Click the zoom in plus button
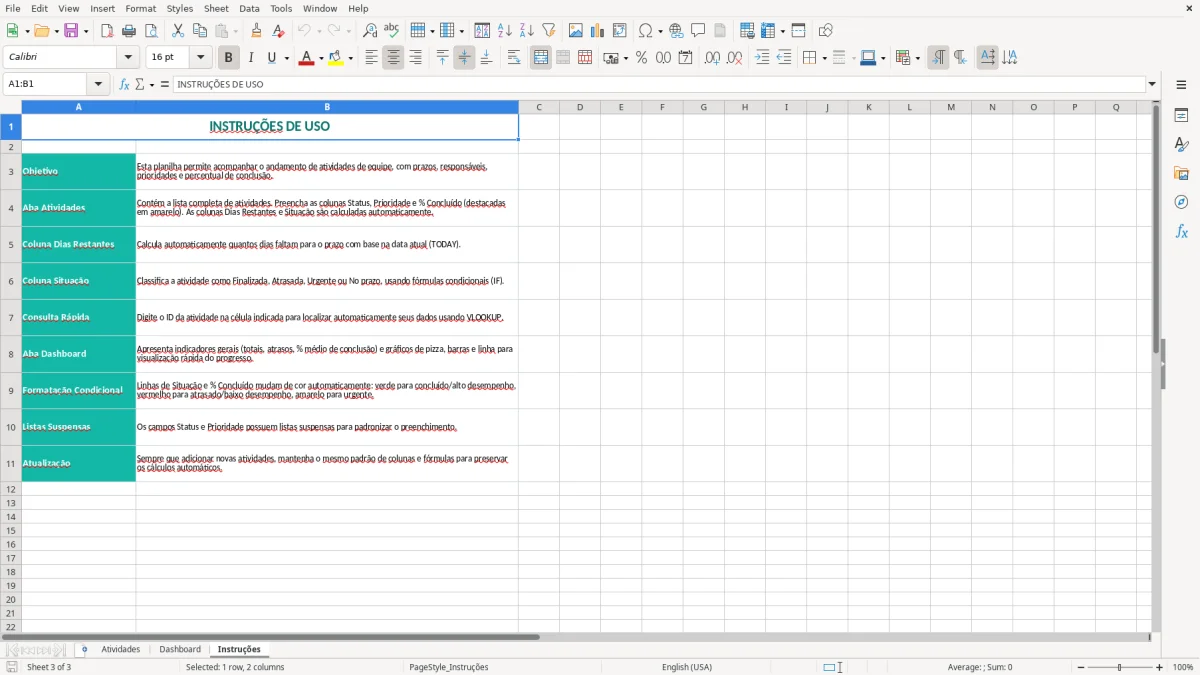Viewport: 1200px width, 675px height. (x=1160, y=667)
